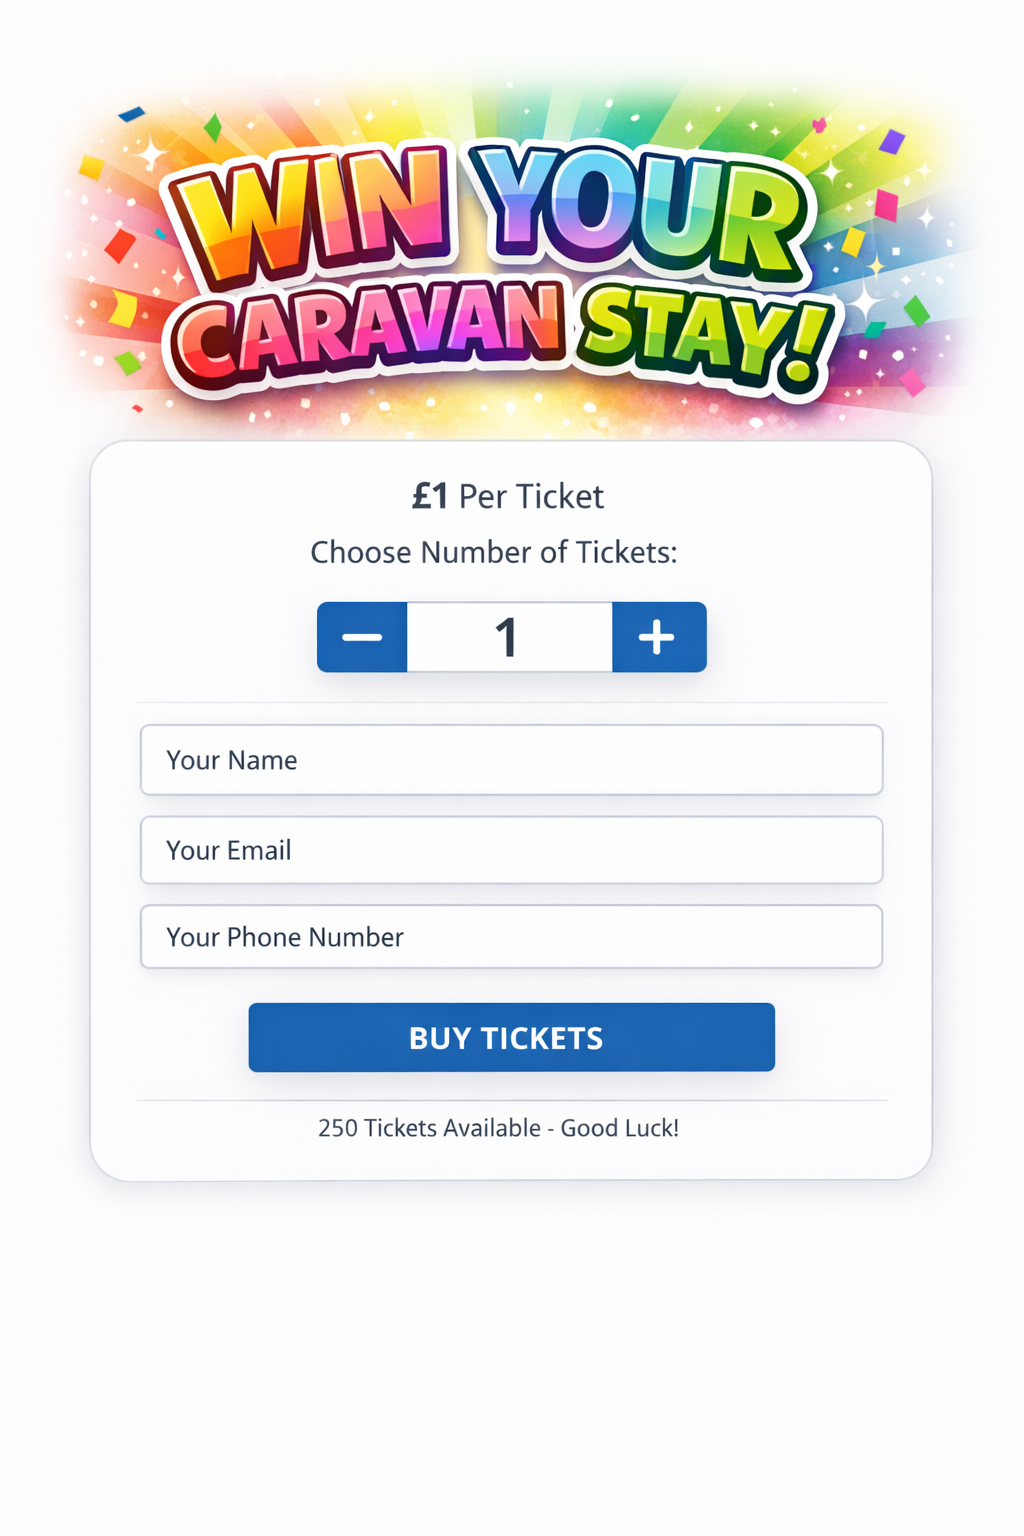Click the red confetti piece left of WIN
Screen dimensions: 1024x1536
120,245
